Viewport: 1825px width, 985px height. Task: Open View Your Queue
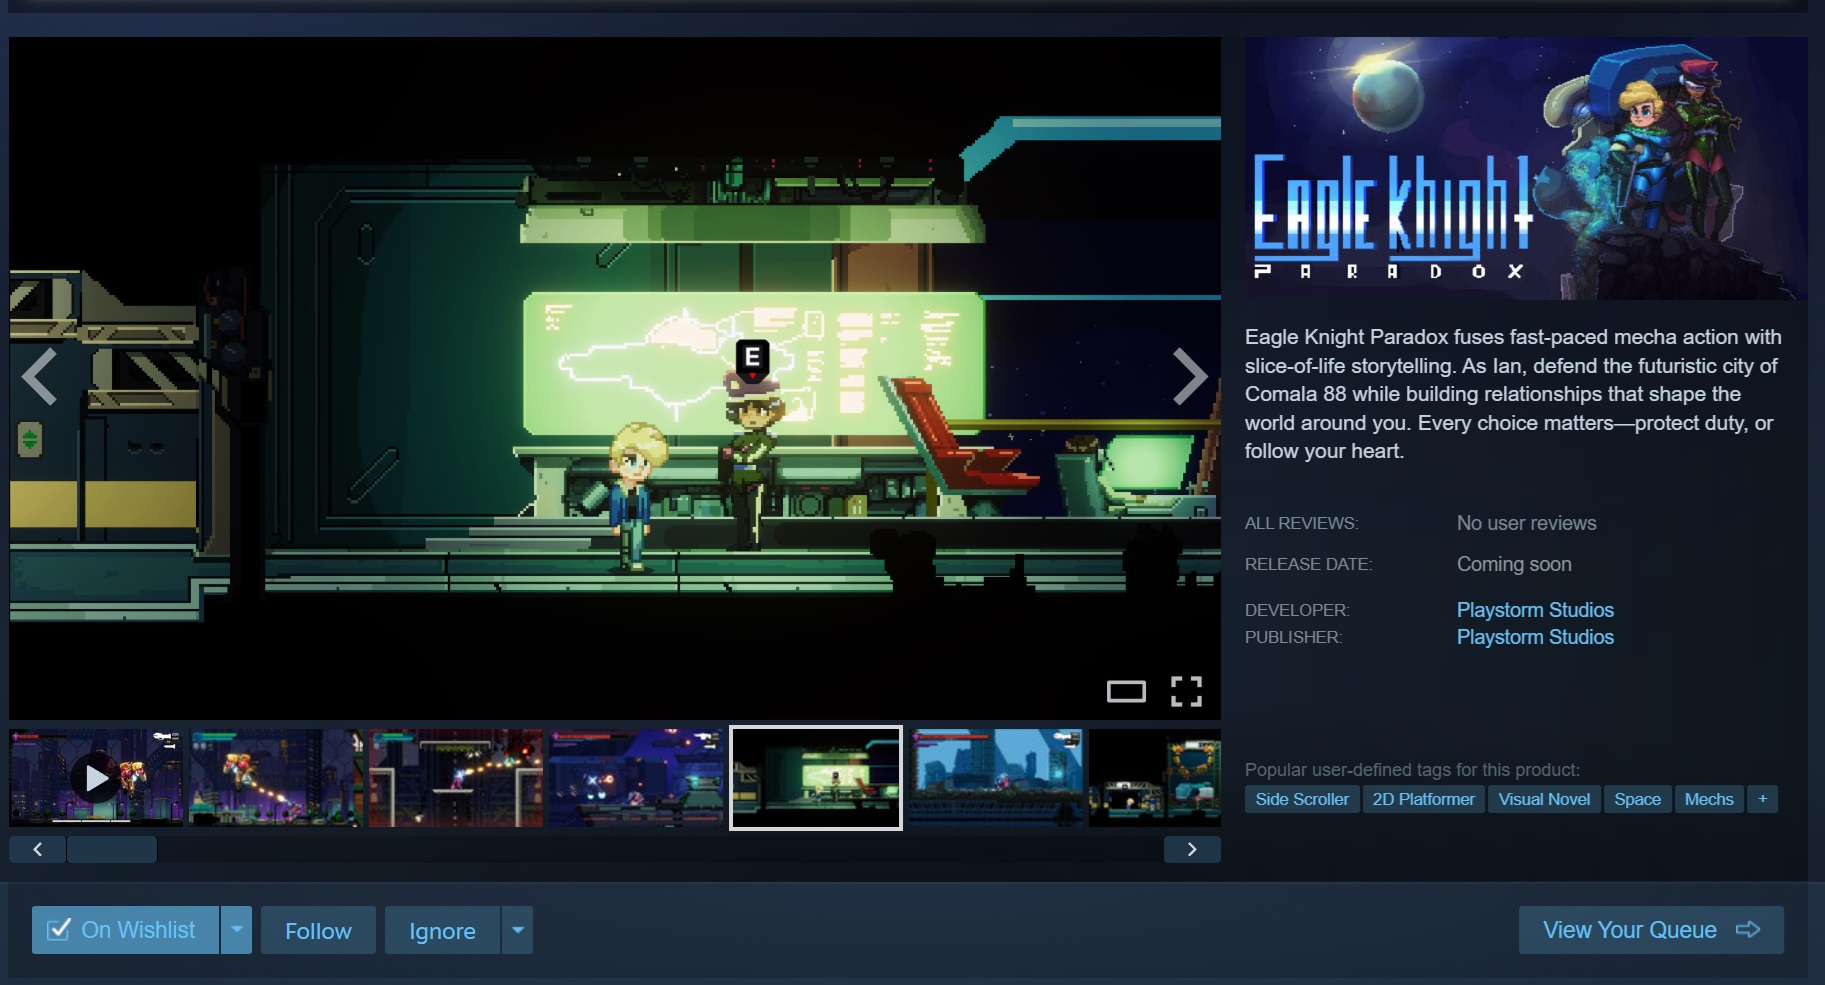point(1651,930)
